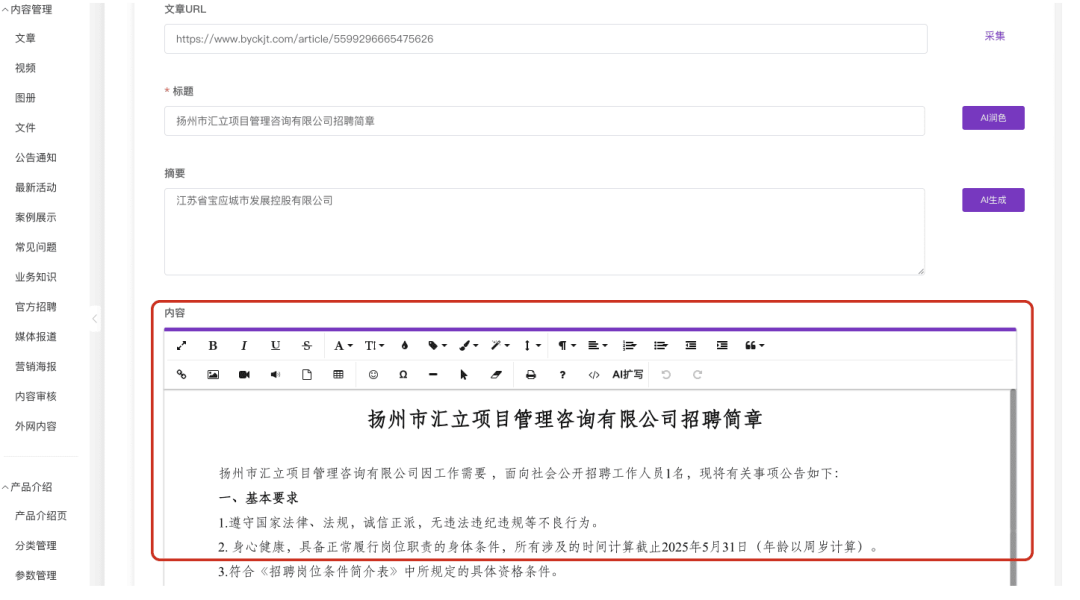Insert a table in the editor
The width and height of the screenshot is (1080, 600).
point(338,375)
